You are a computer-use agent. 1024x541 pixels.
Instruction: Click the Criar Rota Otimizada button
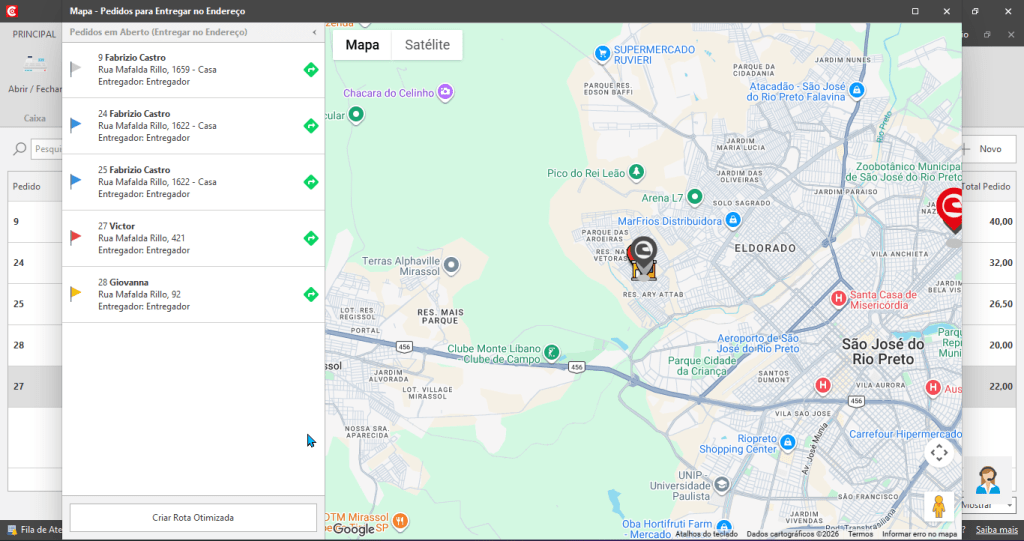193,517
